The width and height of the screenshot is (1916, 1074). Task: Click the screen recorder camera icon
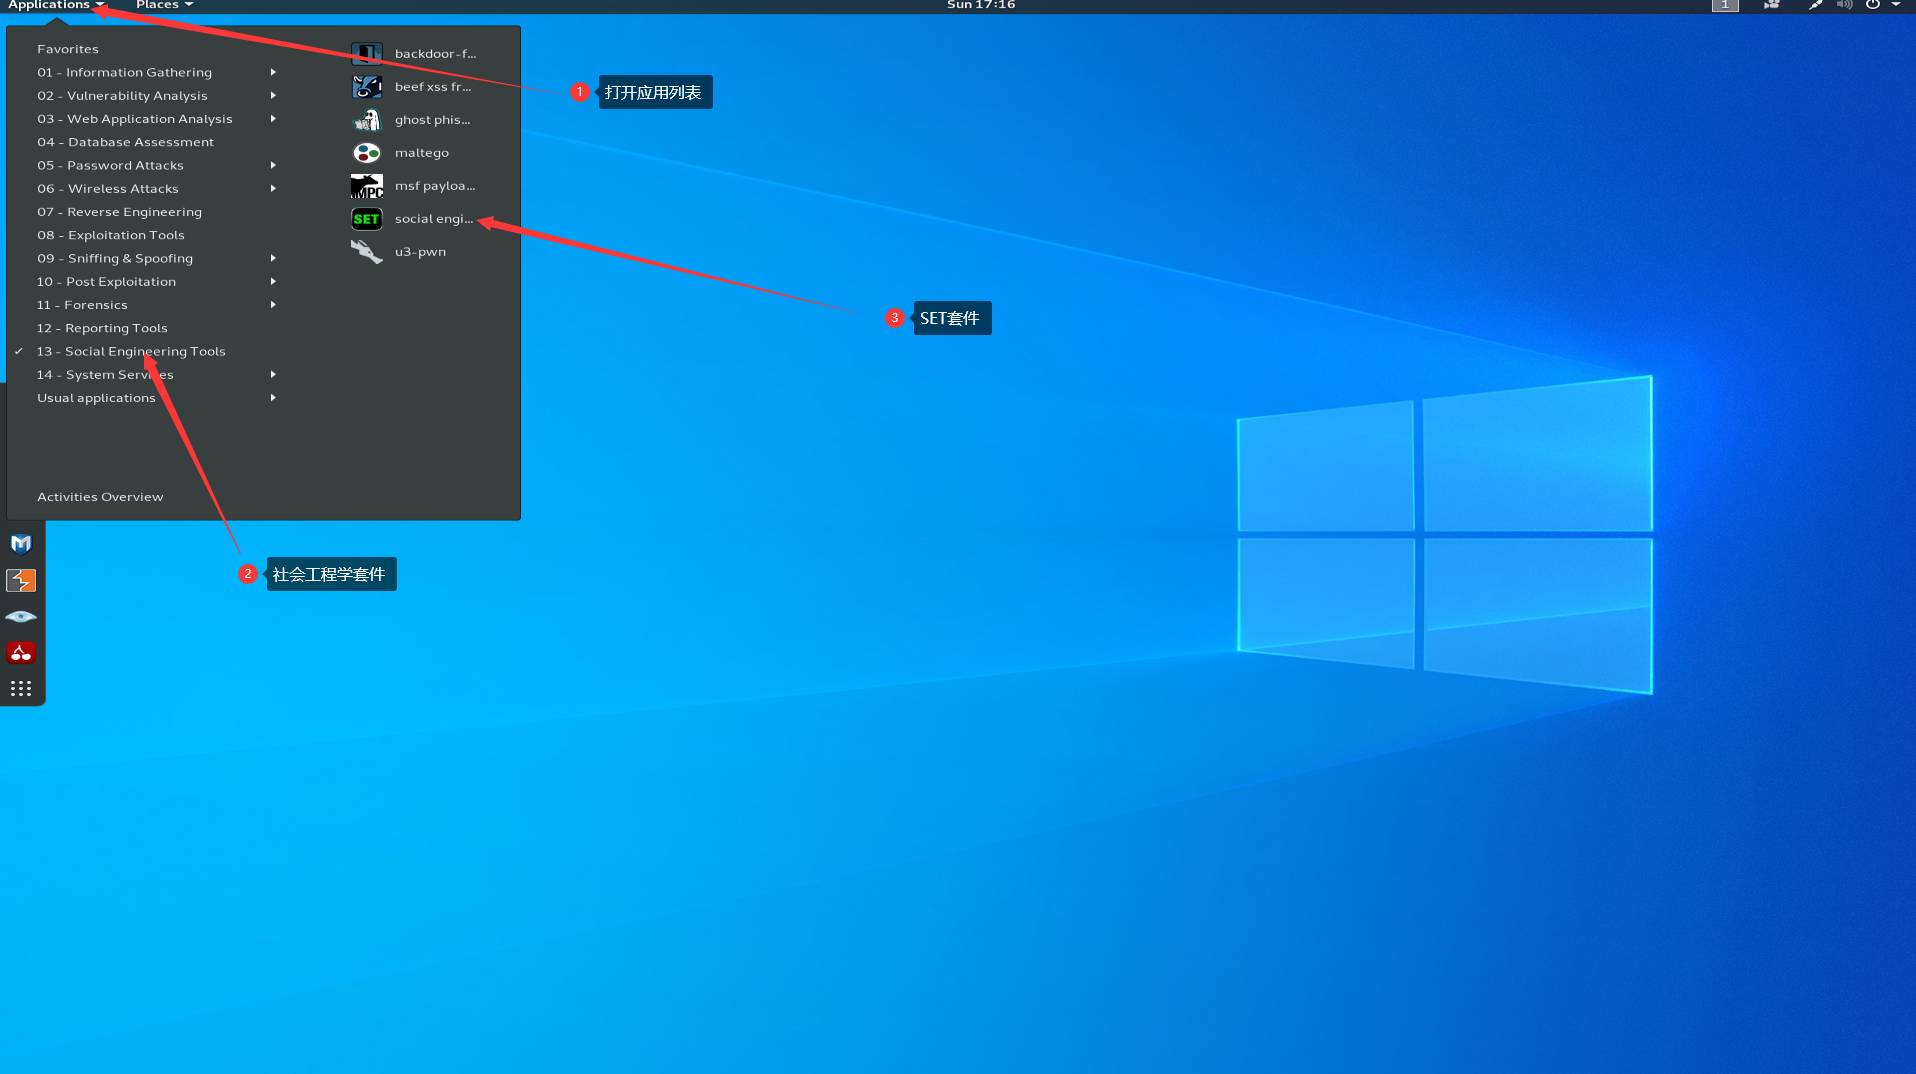[1771, 5]
